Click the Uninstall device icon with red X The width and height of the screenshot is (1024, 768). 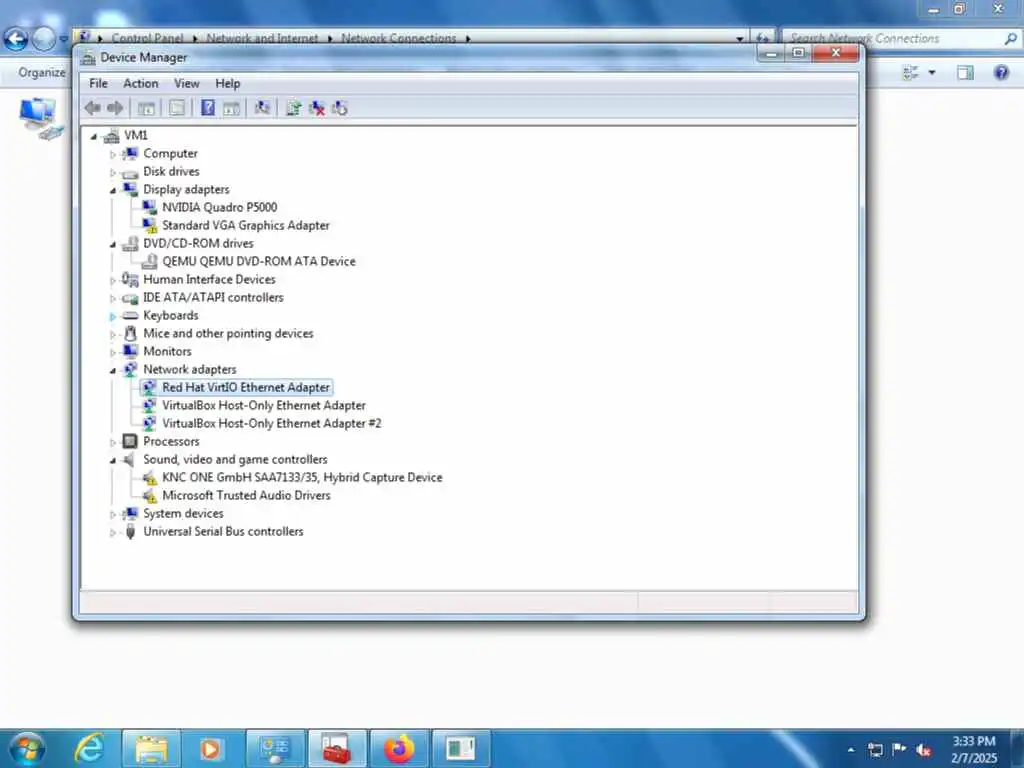tap(317, 108)
